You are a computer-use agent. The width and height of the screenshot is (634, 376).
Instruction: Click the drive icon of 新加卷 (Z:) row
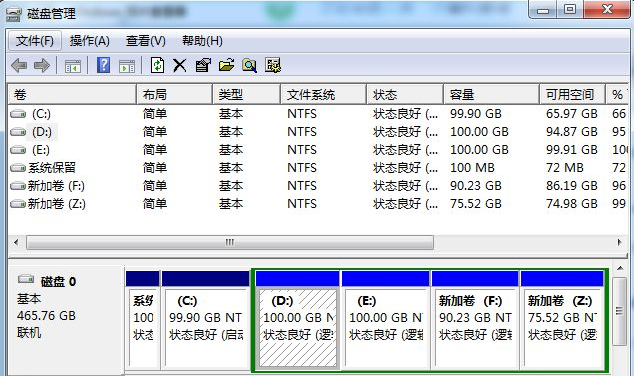click(x=18, y=204)
